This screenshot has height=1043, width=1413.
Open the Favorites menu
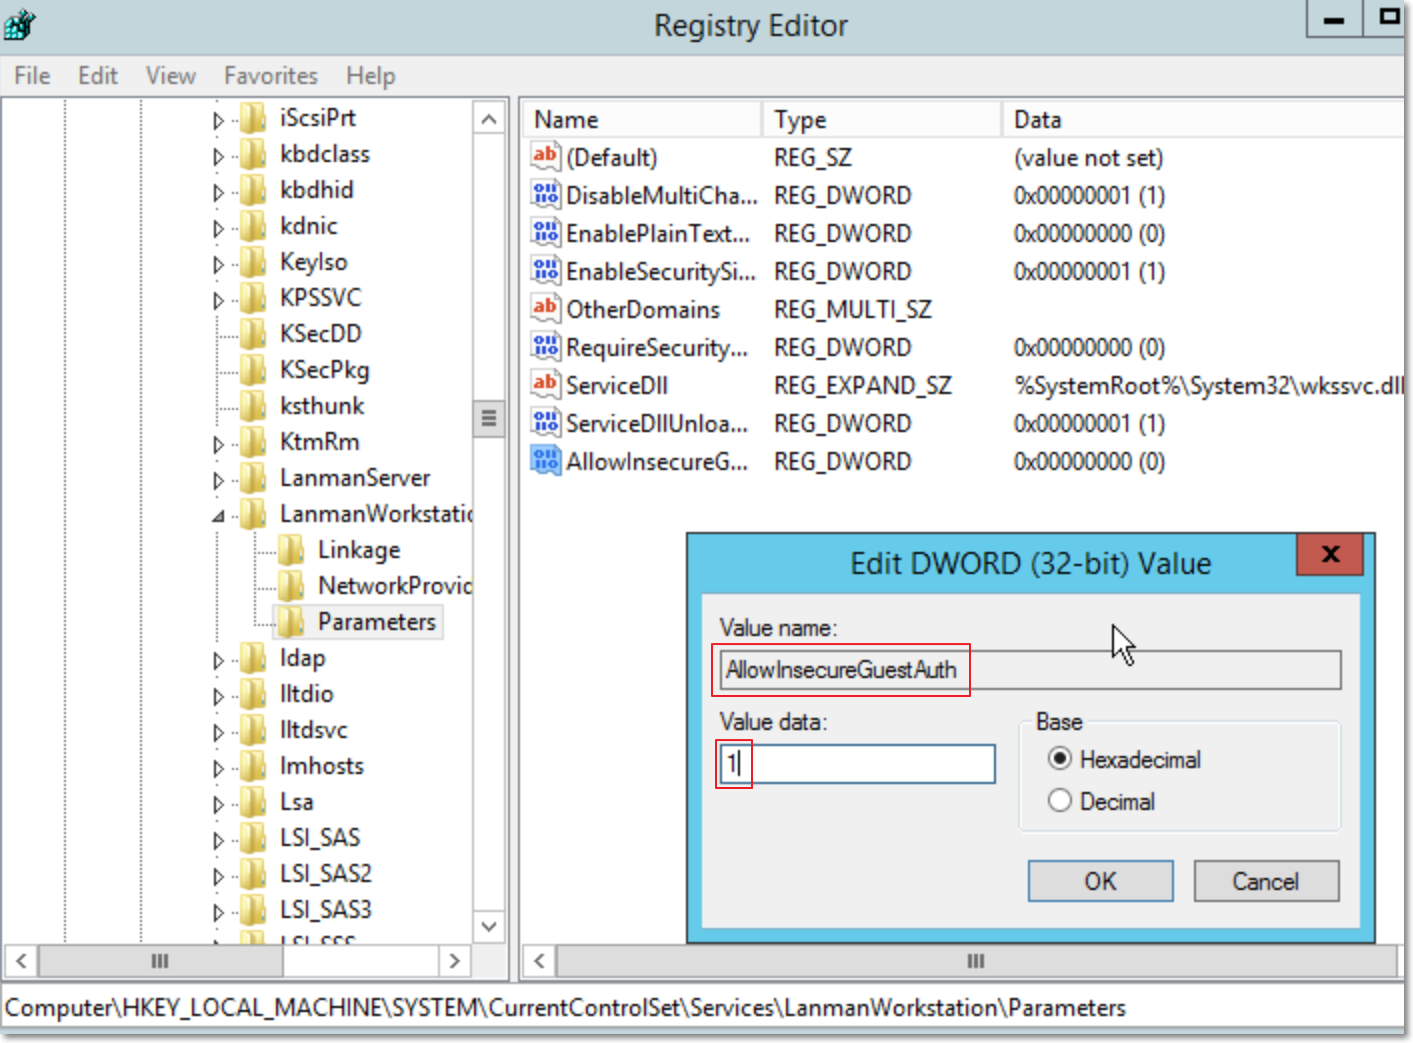coord(270,76)
